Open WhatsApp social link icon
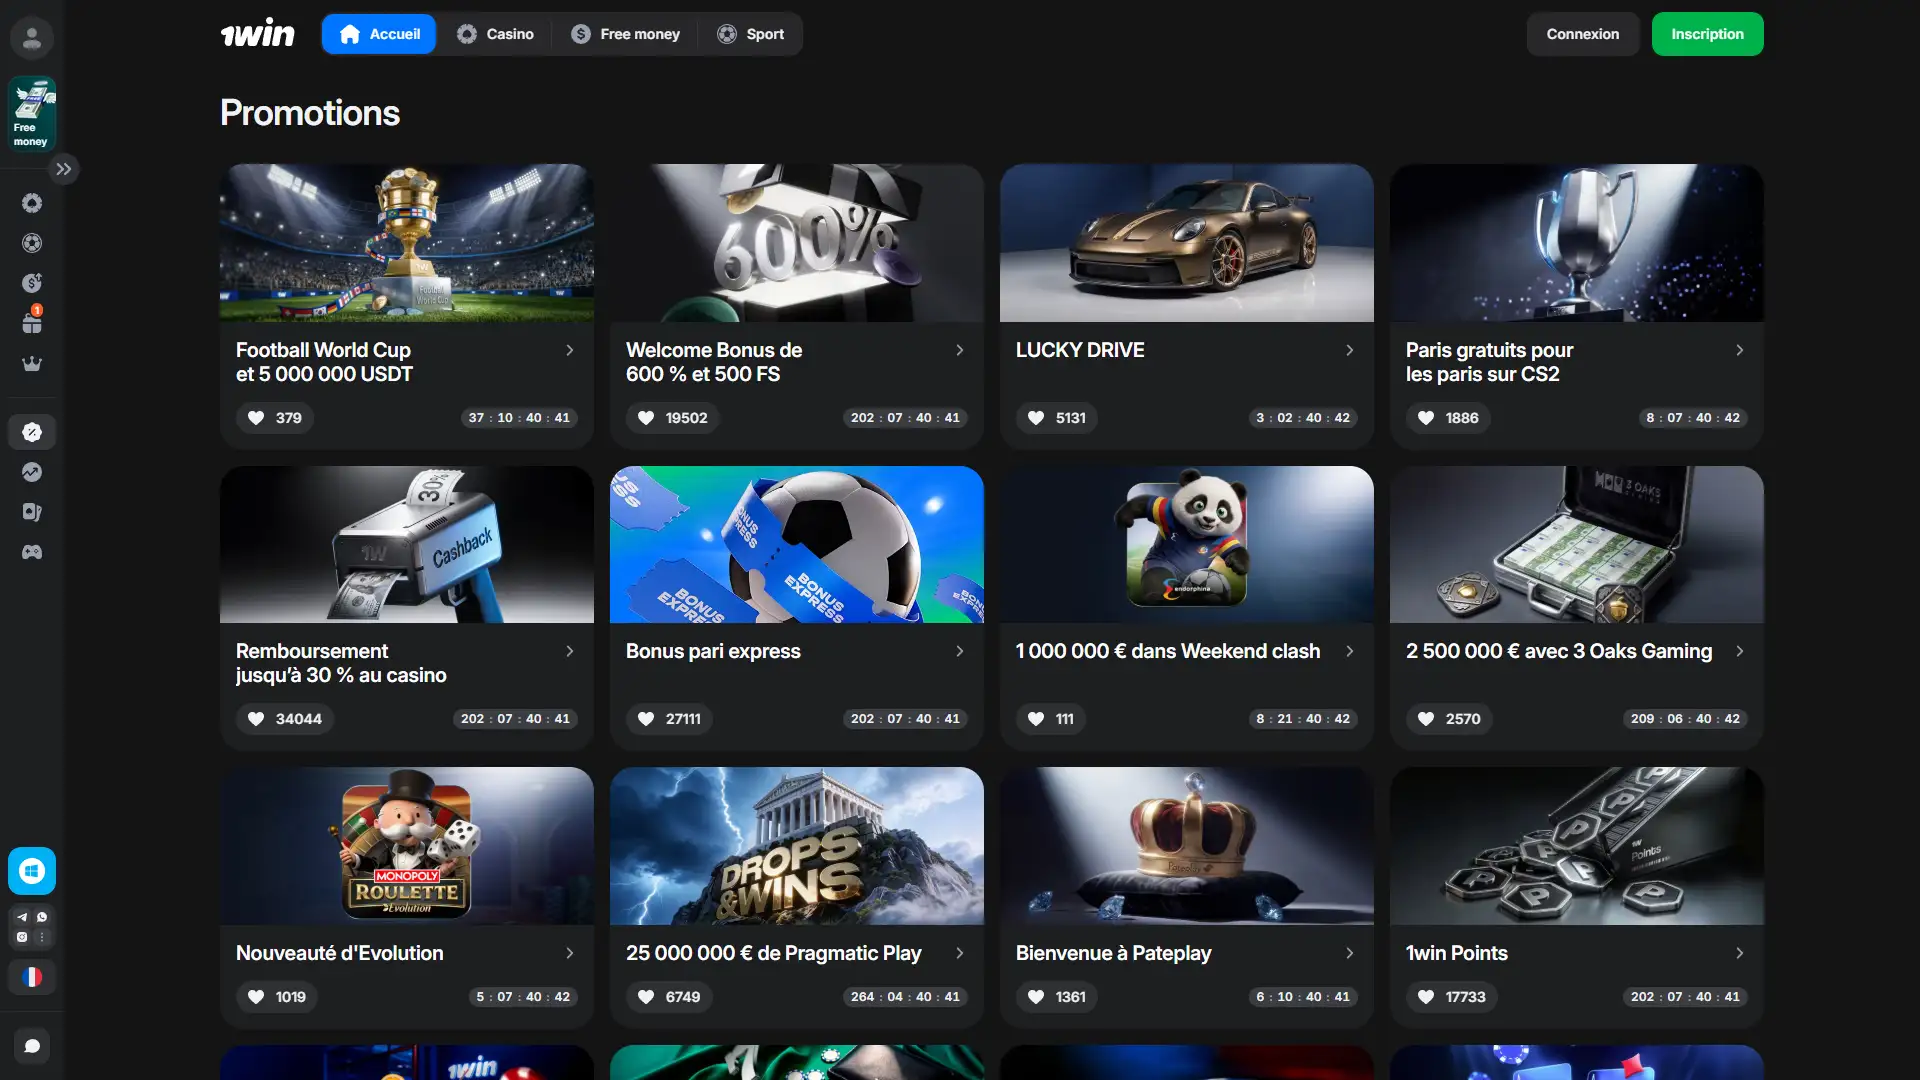This screenshot has height=1080, width=1920. pyautogui.click(x=42, y=917)
